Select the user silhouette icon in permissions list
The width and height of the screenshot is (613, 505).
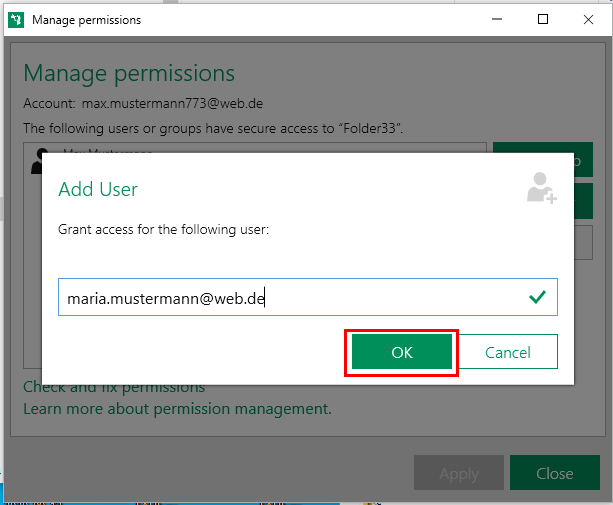37,159
